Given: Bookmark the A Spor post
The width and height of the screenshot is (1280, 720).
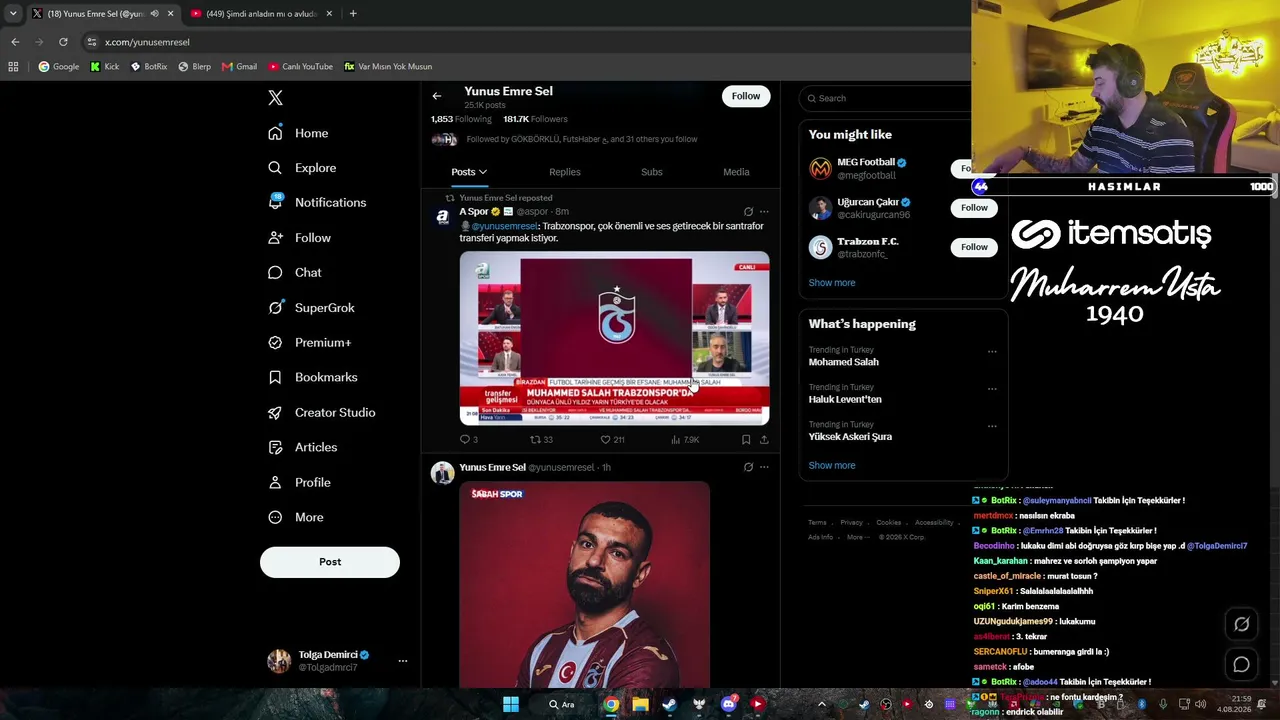Looking at the screenshot, I should click(x=746, y=439).
